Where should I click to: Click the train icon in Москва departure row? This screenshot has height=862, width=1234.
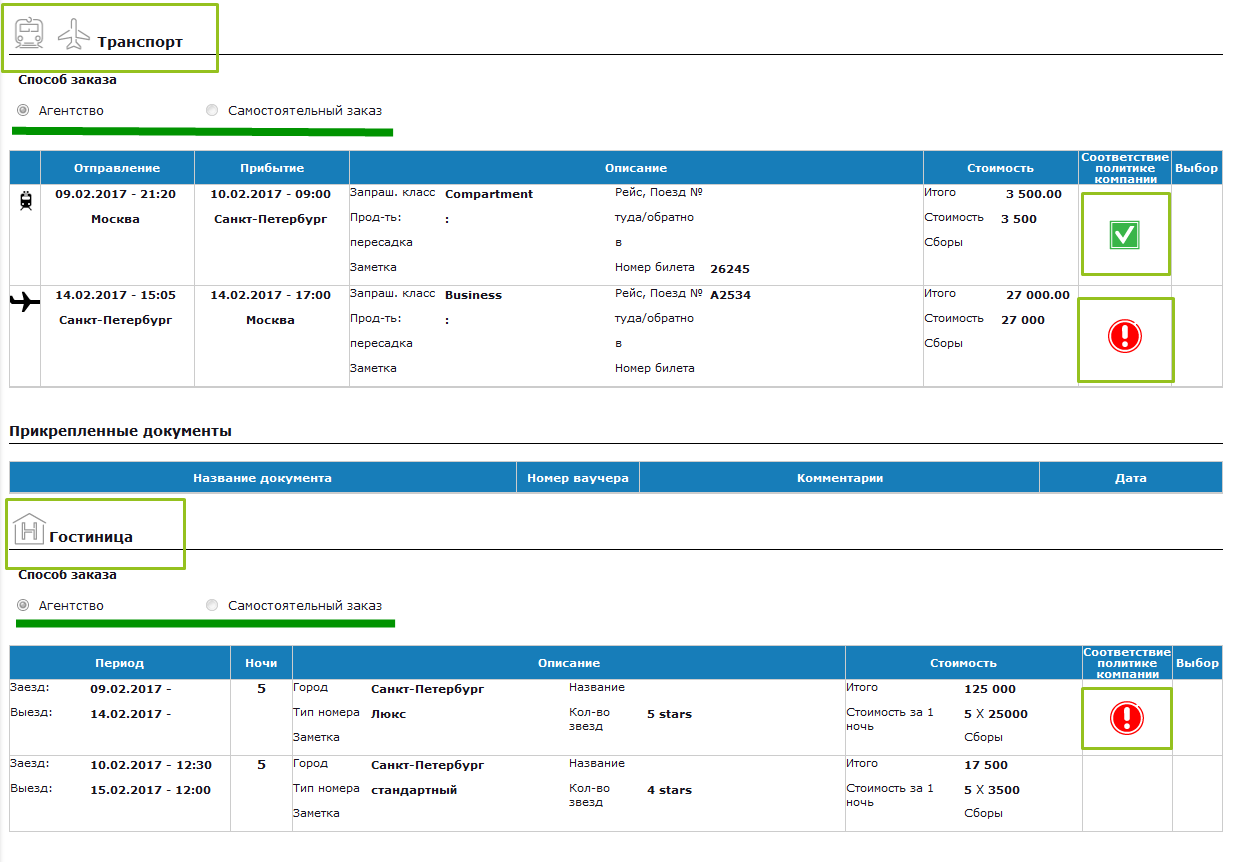point(25,201)
